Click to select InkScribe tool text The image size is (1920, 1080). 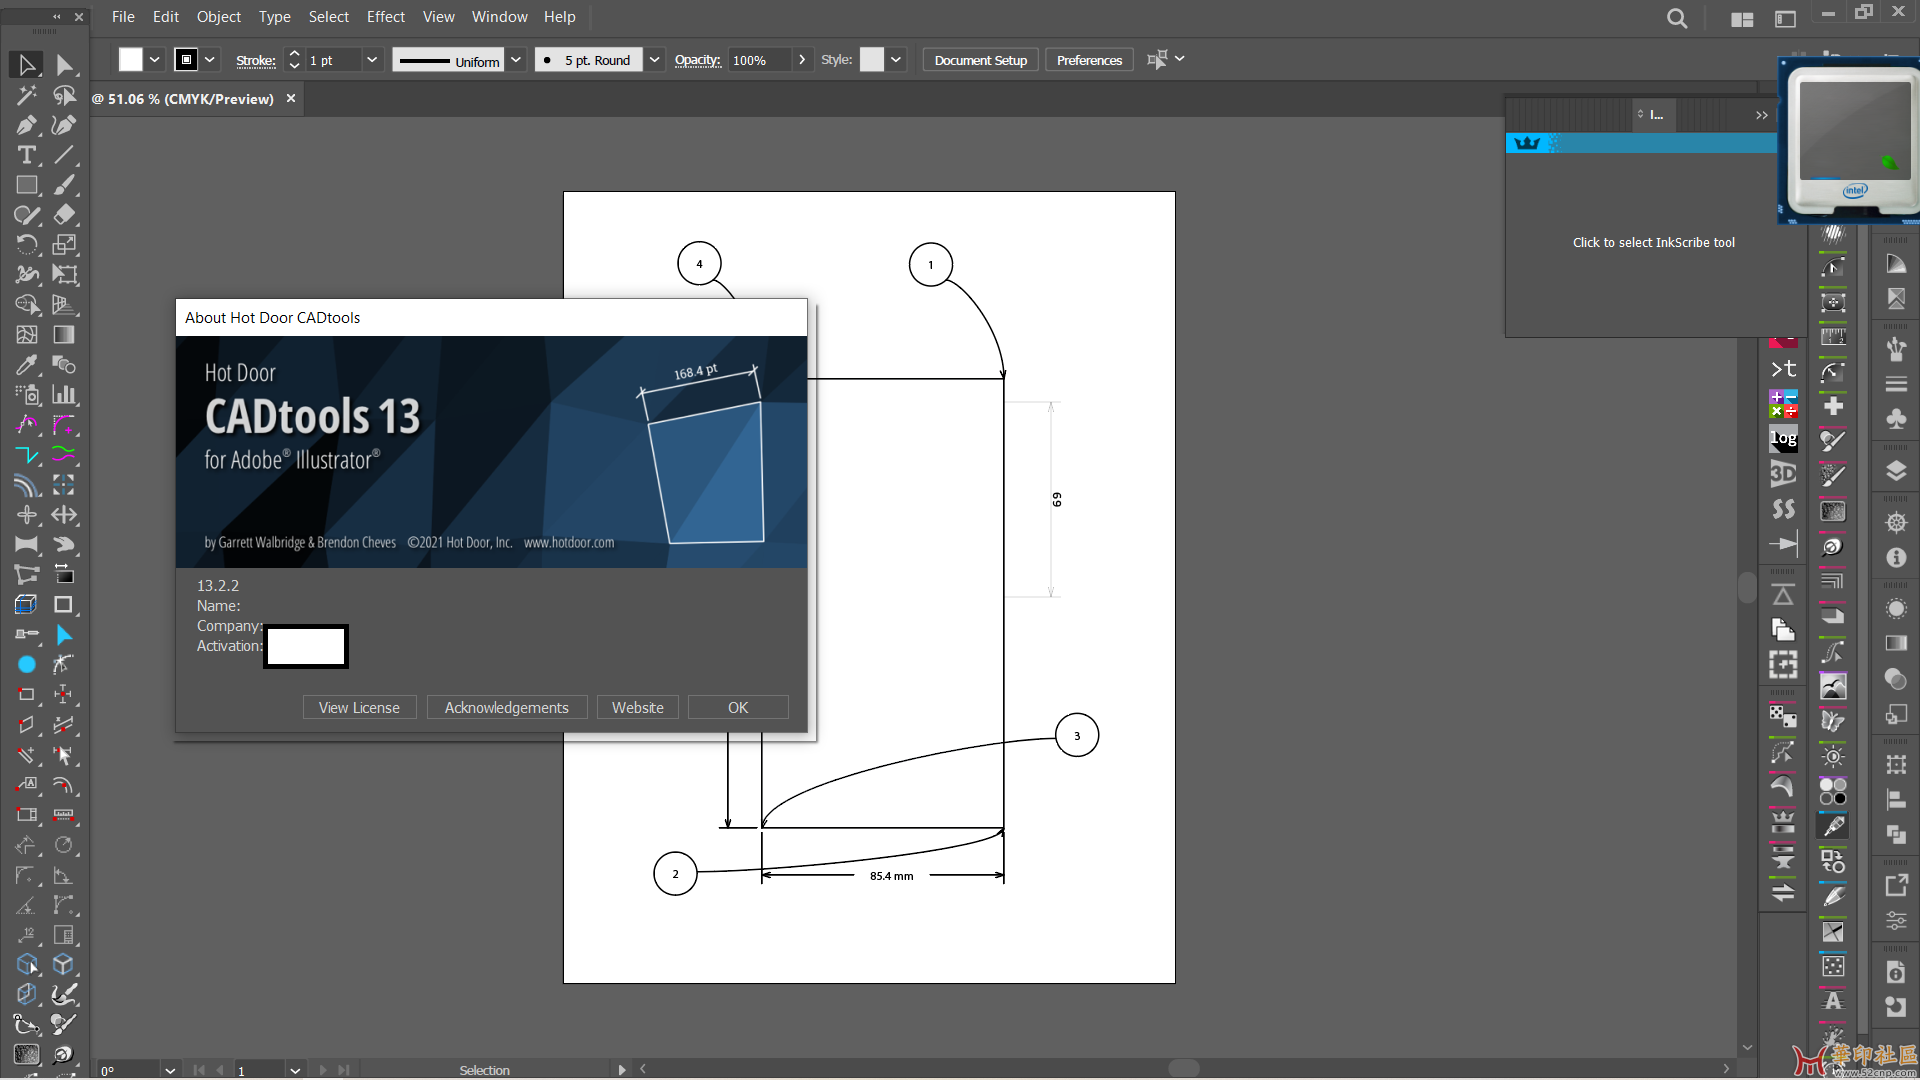[1653, 243]
